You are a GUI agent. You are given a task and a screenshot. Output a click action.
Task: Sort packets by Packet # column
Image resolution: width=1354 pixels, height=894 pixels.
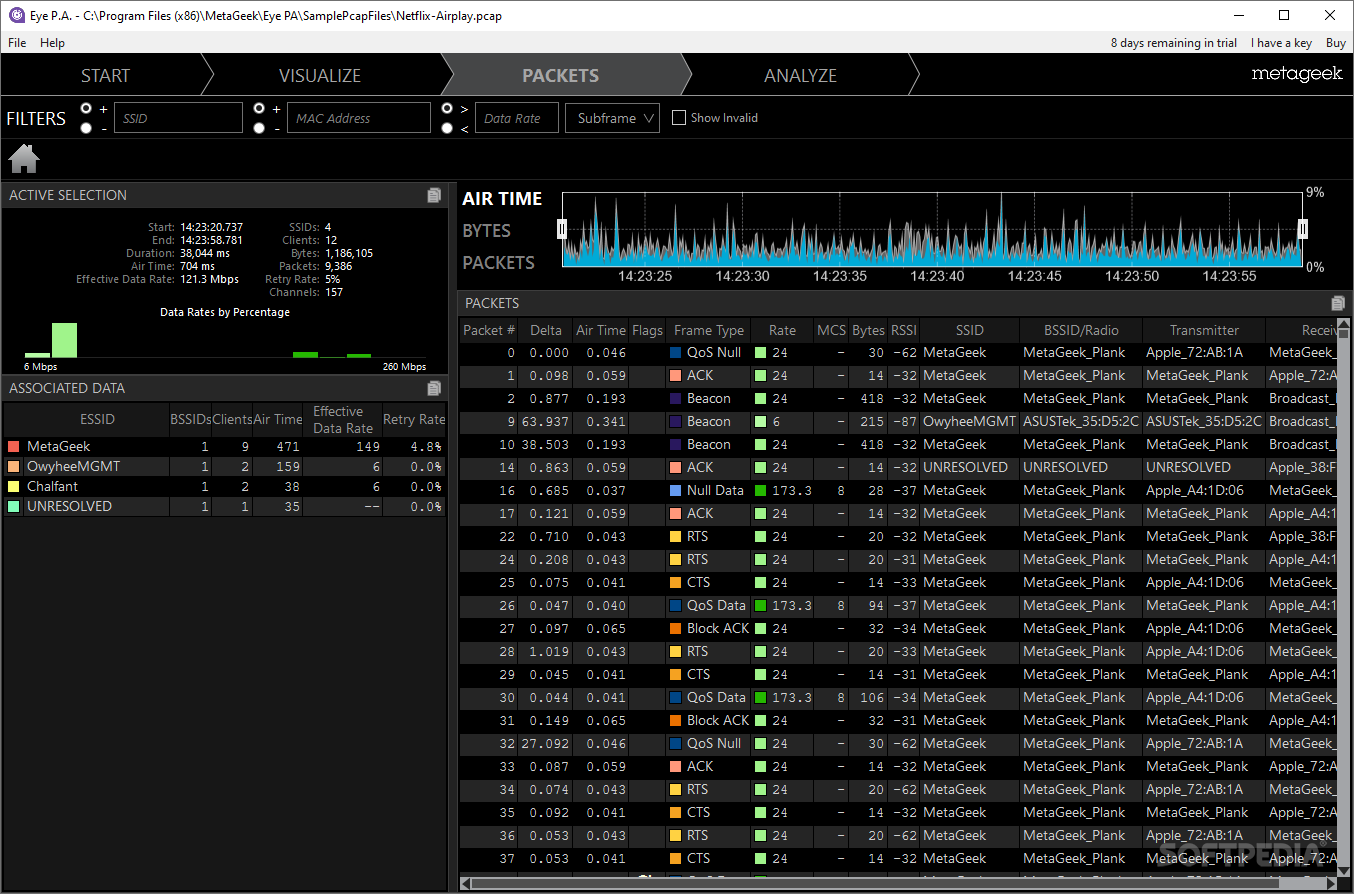click(489, 330)
